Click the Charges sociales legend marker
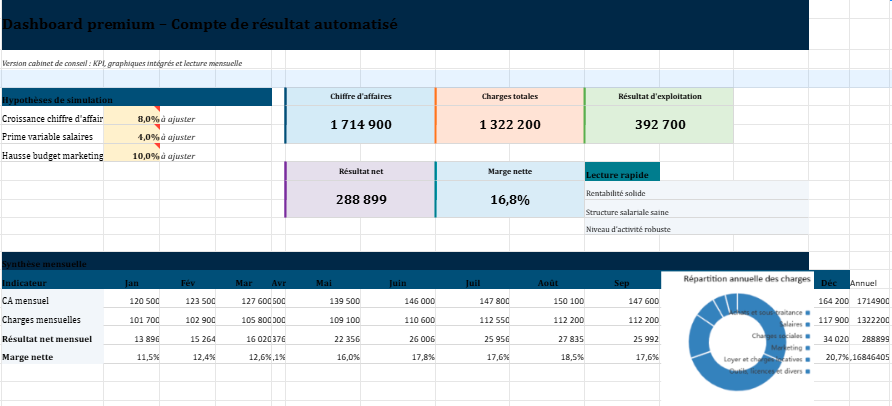892x406 pixels. [807, 336]
